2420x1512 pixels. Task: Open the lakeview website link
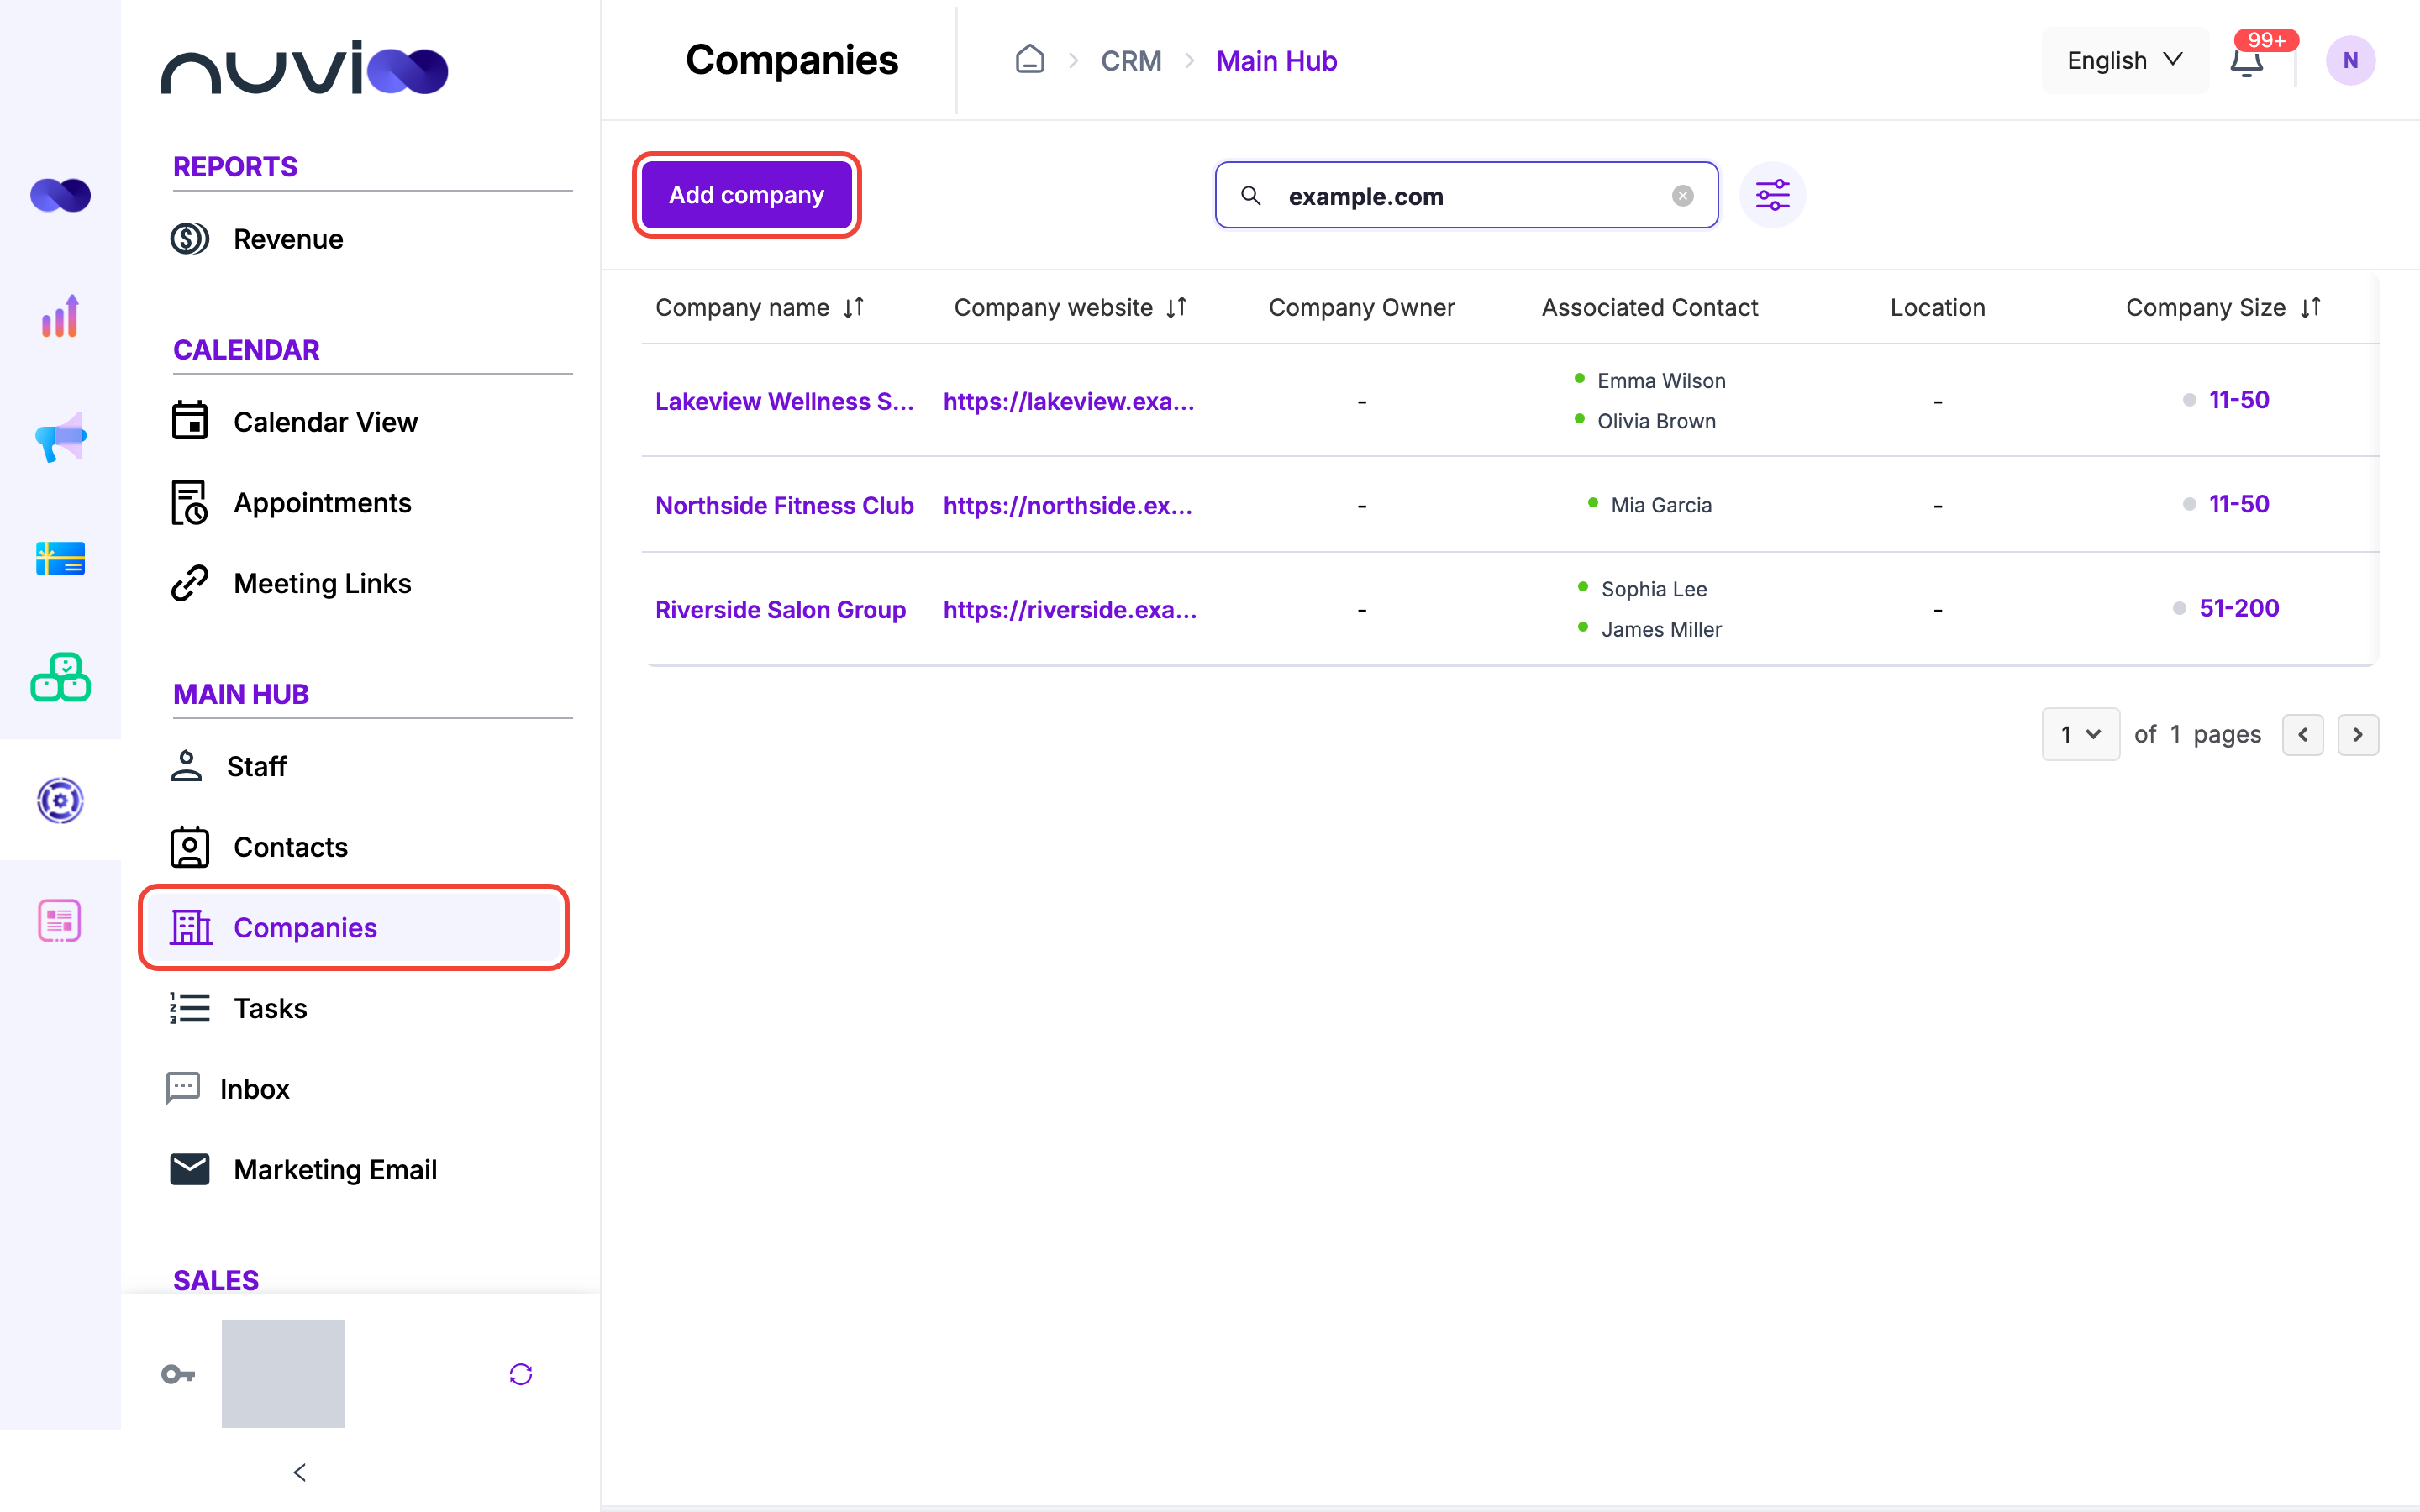tap(1068, 402)
